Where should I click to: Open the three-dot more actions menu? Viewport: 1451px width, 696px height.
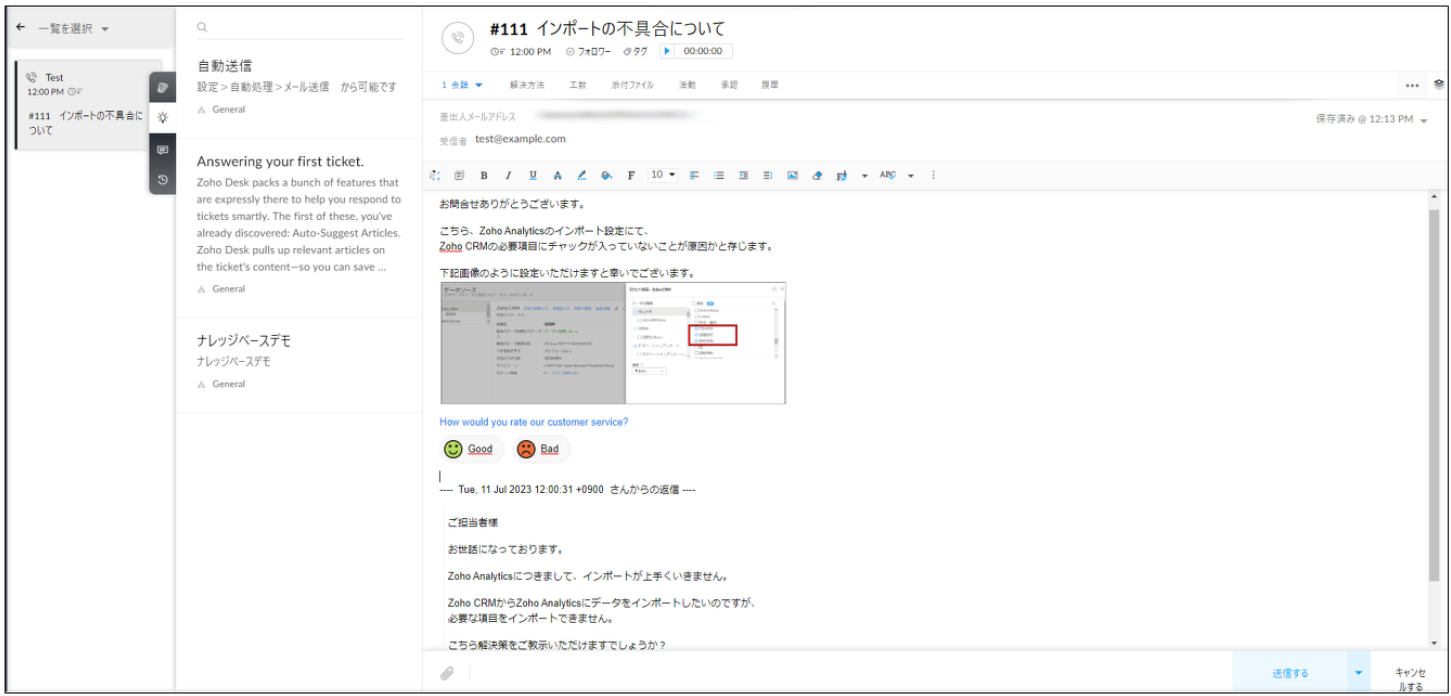[1412, 85]
